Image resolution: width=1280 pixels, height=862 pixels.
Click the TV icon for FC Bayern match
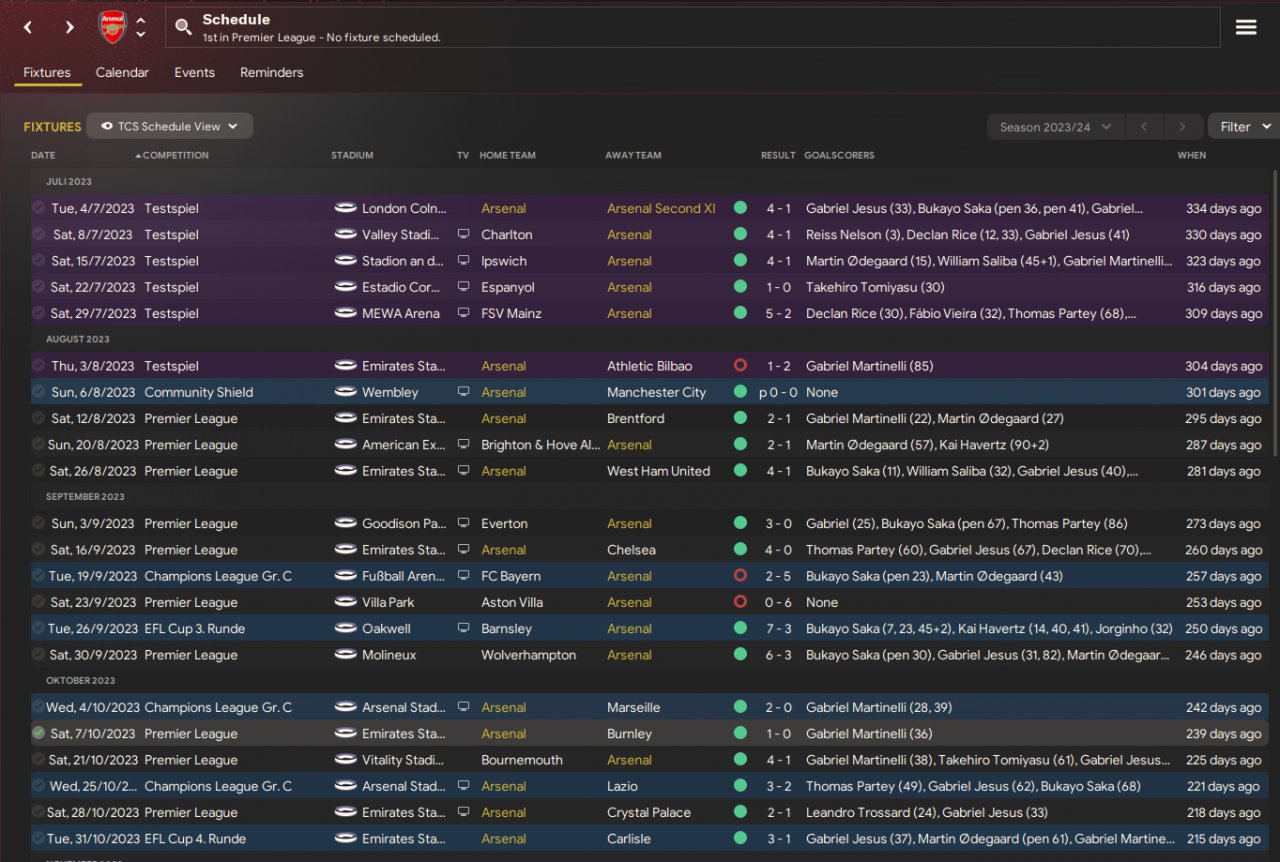click(x=463, y=576)
